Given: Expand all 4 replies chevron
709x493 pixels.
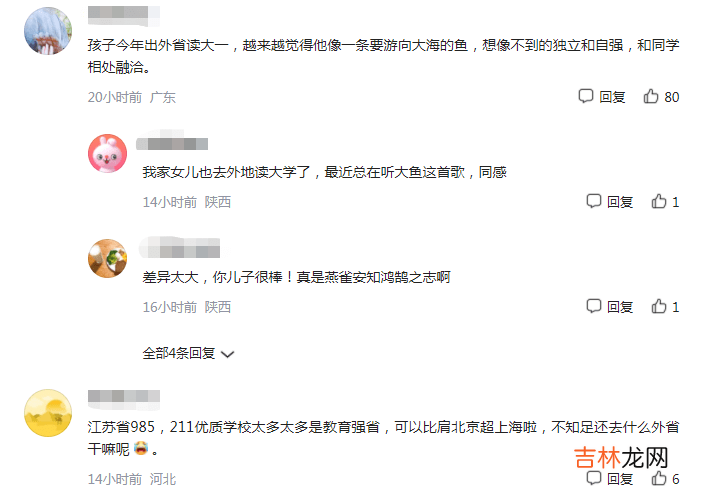Looking at the screenshot, I should coord(227,354).
